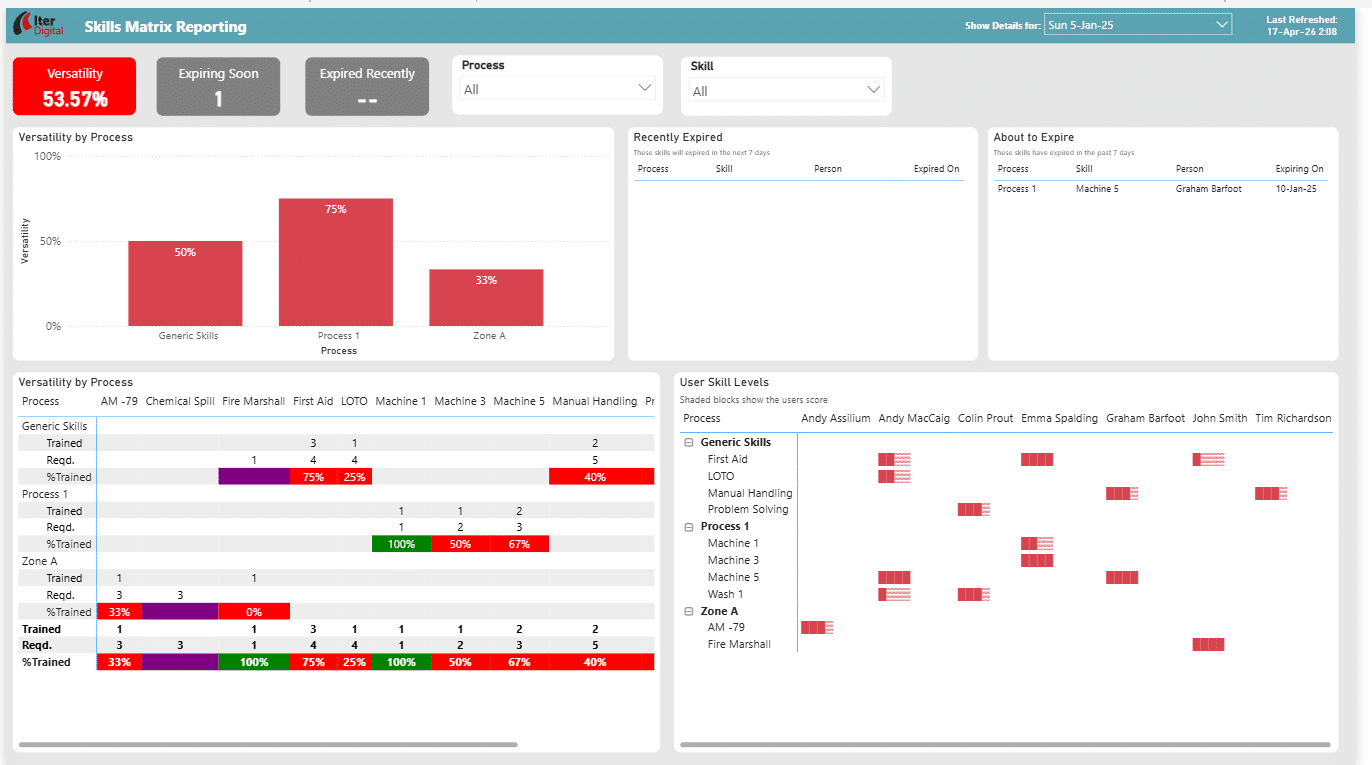
Task: Click the green 100% Machine 1 cell in Process 1
Action: (x=401, y=544)
